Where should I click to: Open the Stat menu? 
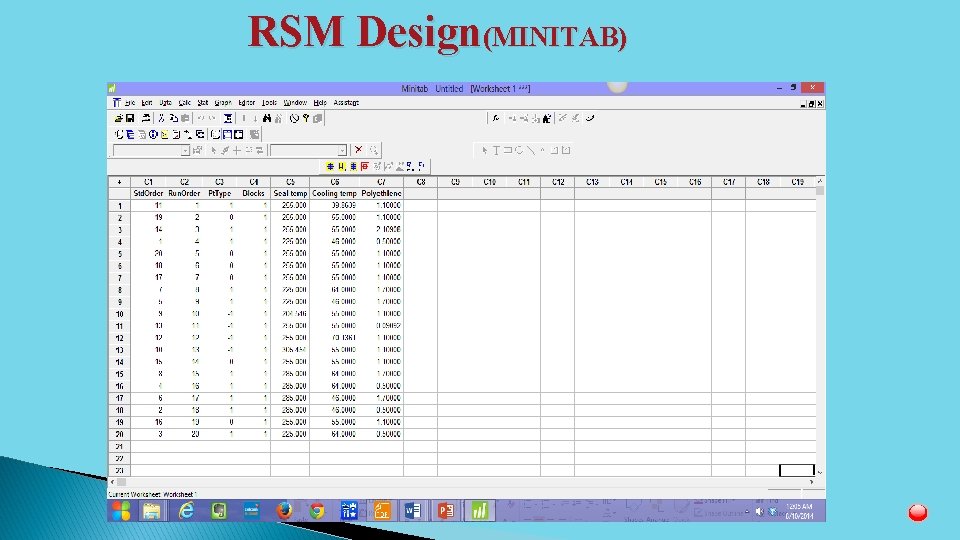coord(203,103)
